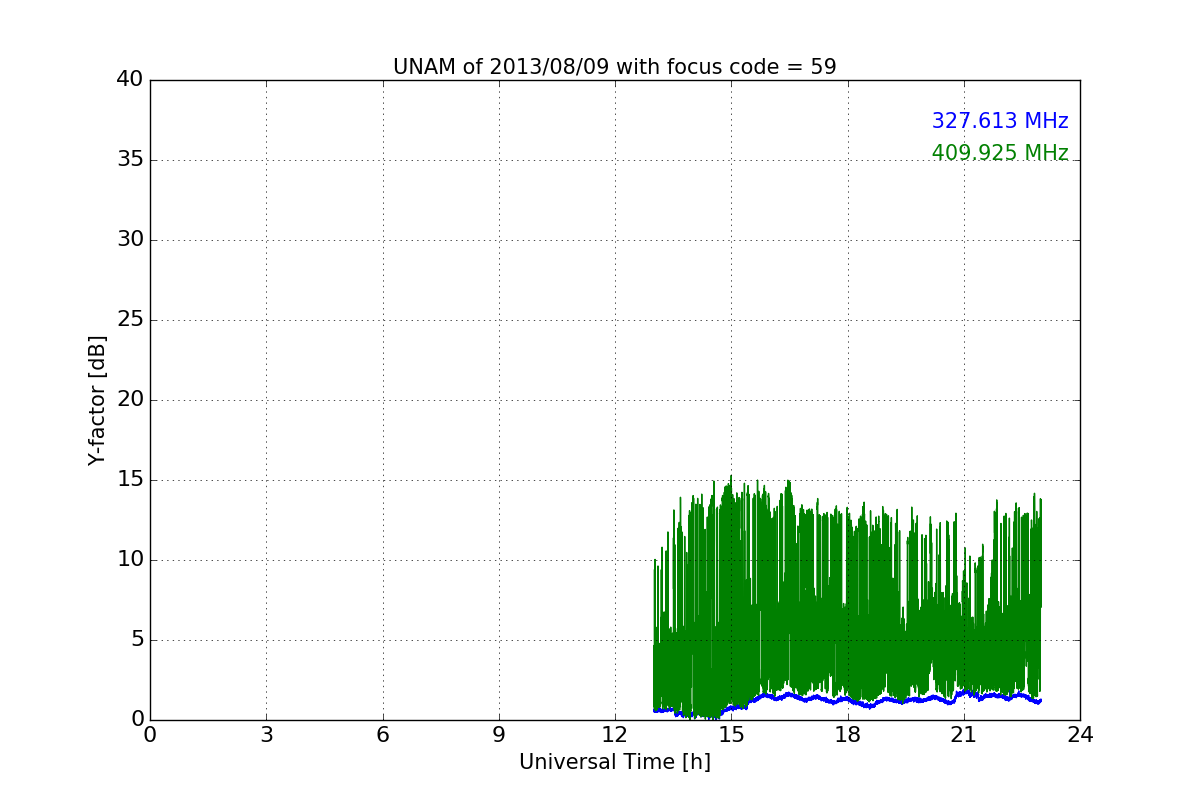Click the x-axis tick label '18'
This screenshot has height=800, width=1200.
tap(848, 735)
